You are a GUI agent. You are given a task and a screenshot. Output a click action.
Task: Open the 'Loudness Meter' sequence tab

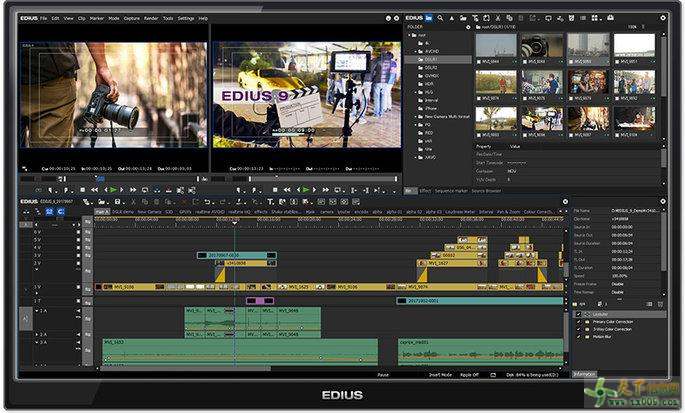(460, 212)
